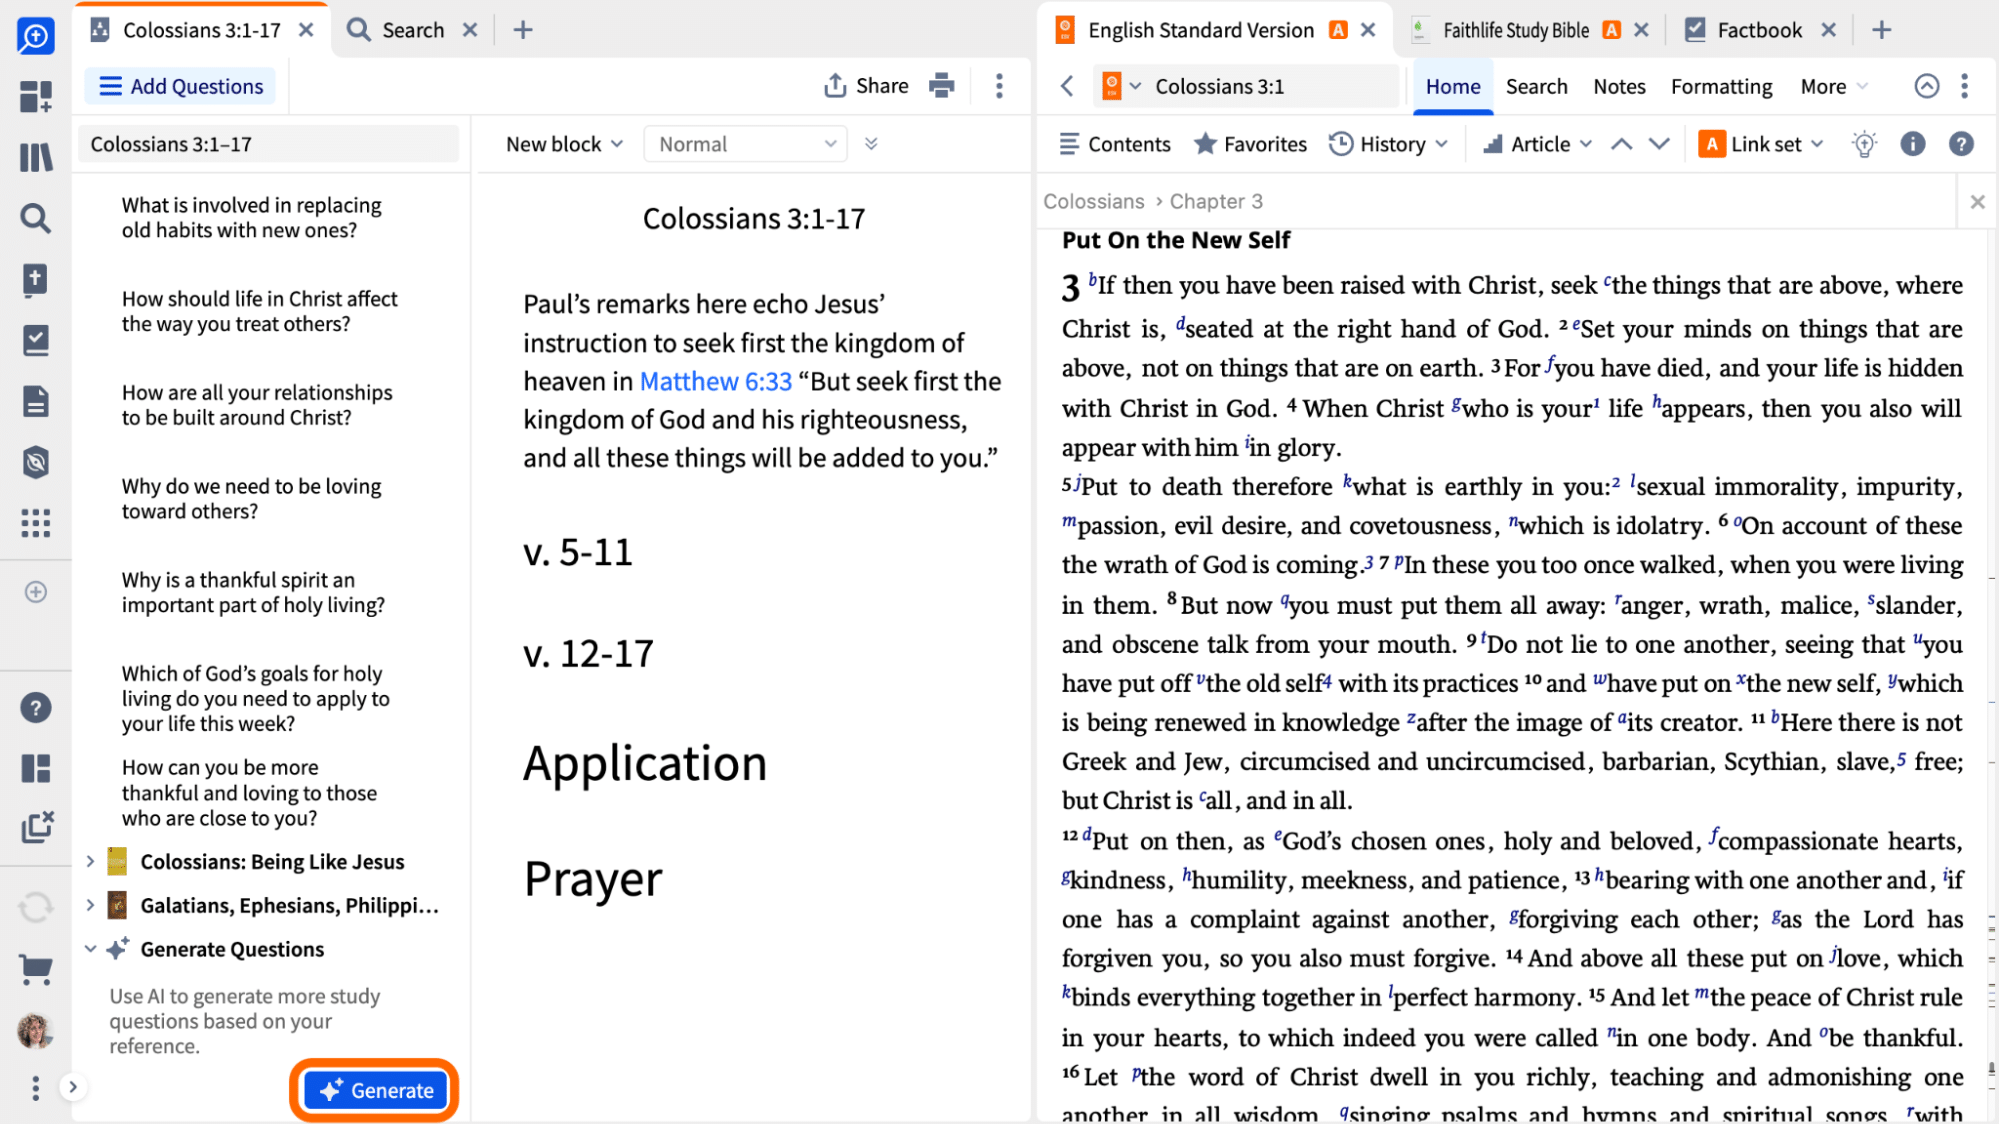Open the History dropdown
This screenshot has width=1999, height=1125.
coord(1389,144)
